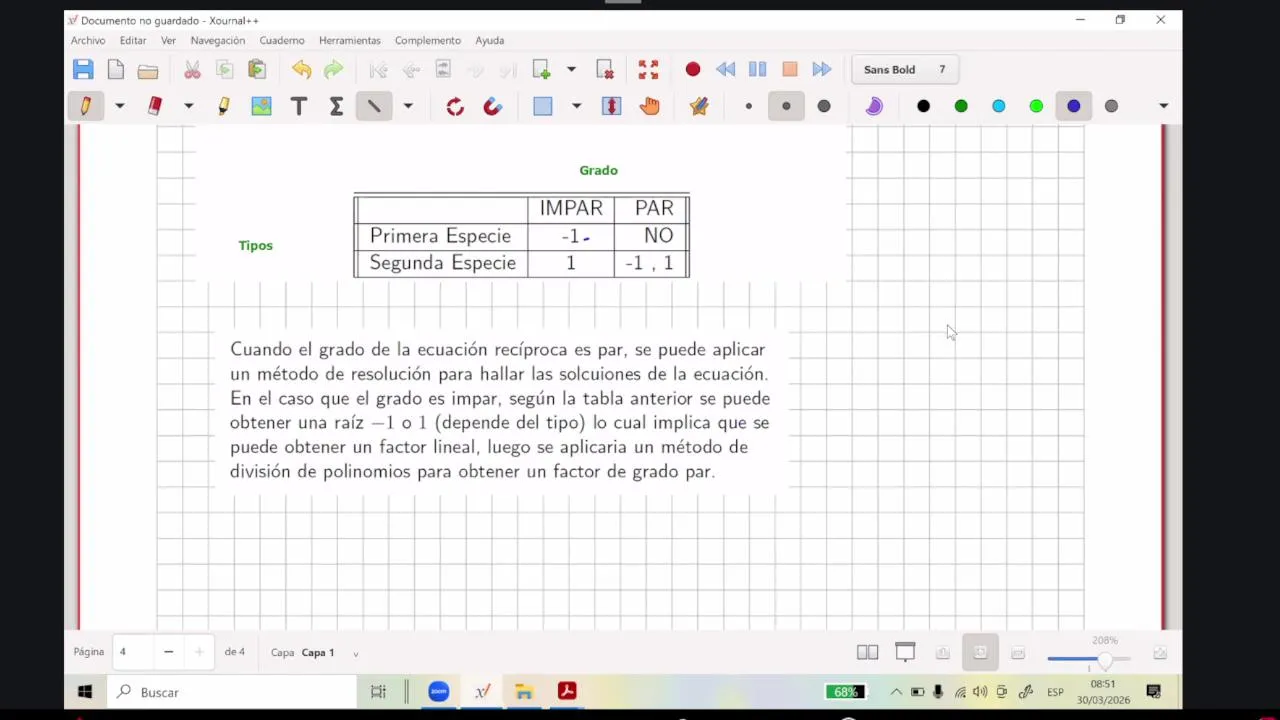Undo the last action
This screenshot has width=1280, height=720.
click(301, 70)
